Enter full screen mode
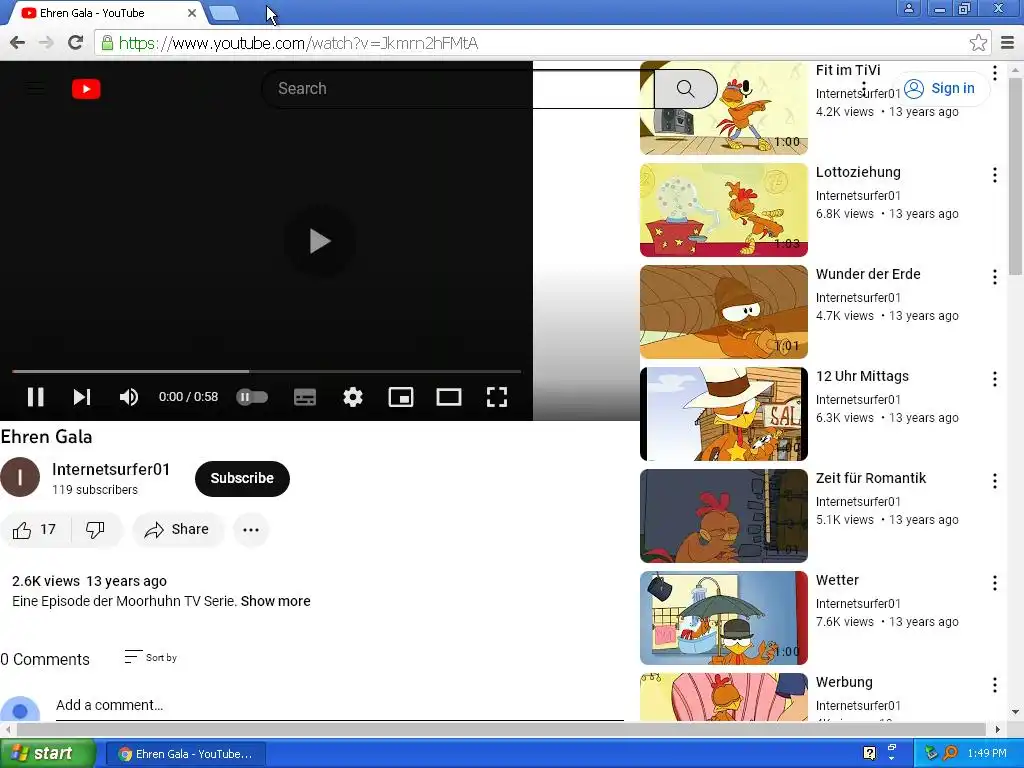Image resolution: width=1024 pixels, height=768 pixels. pyautogui.click(x=497, y=397)
